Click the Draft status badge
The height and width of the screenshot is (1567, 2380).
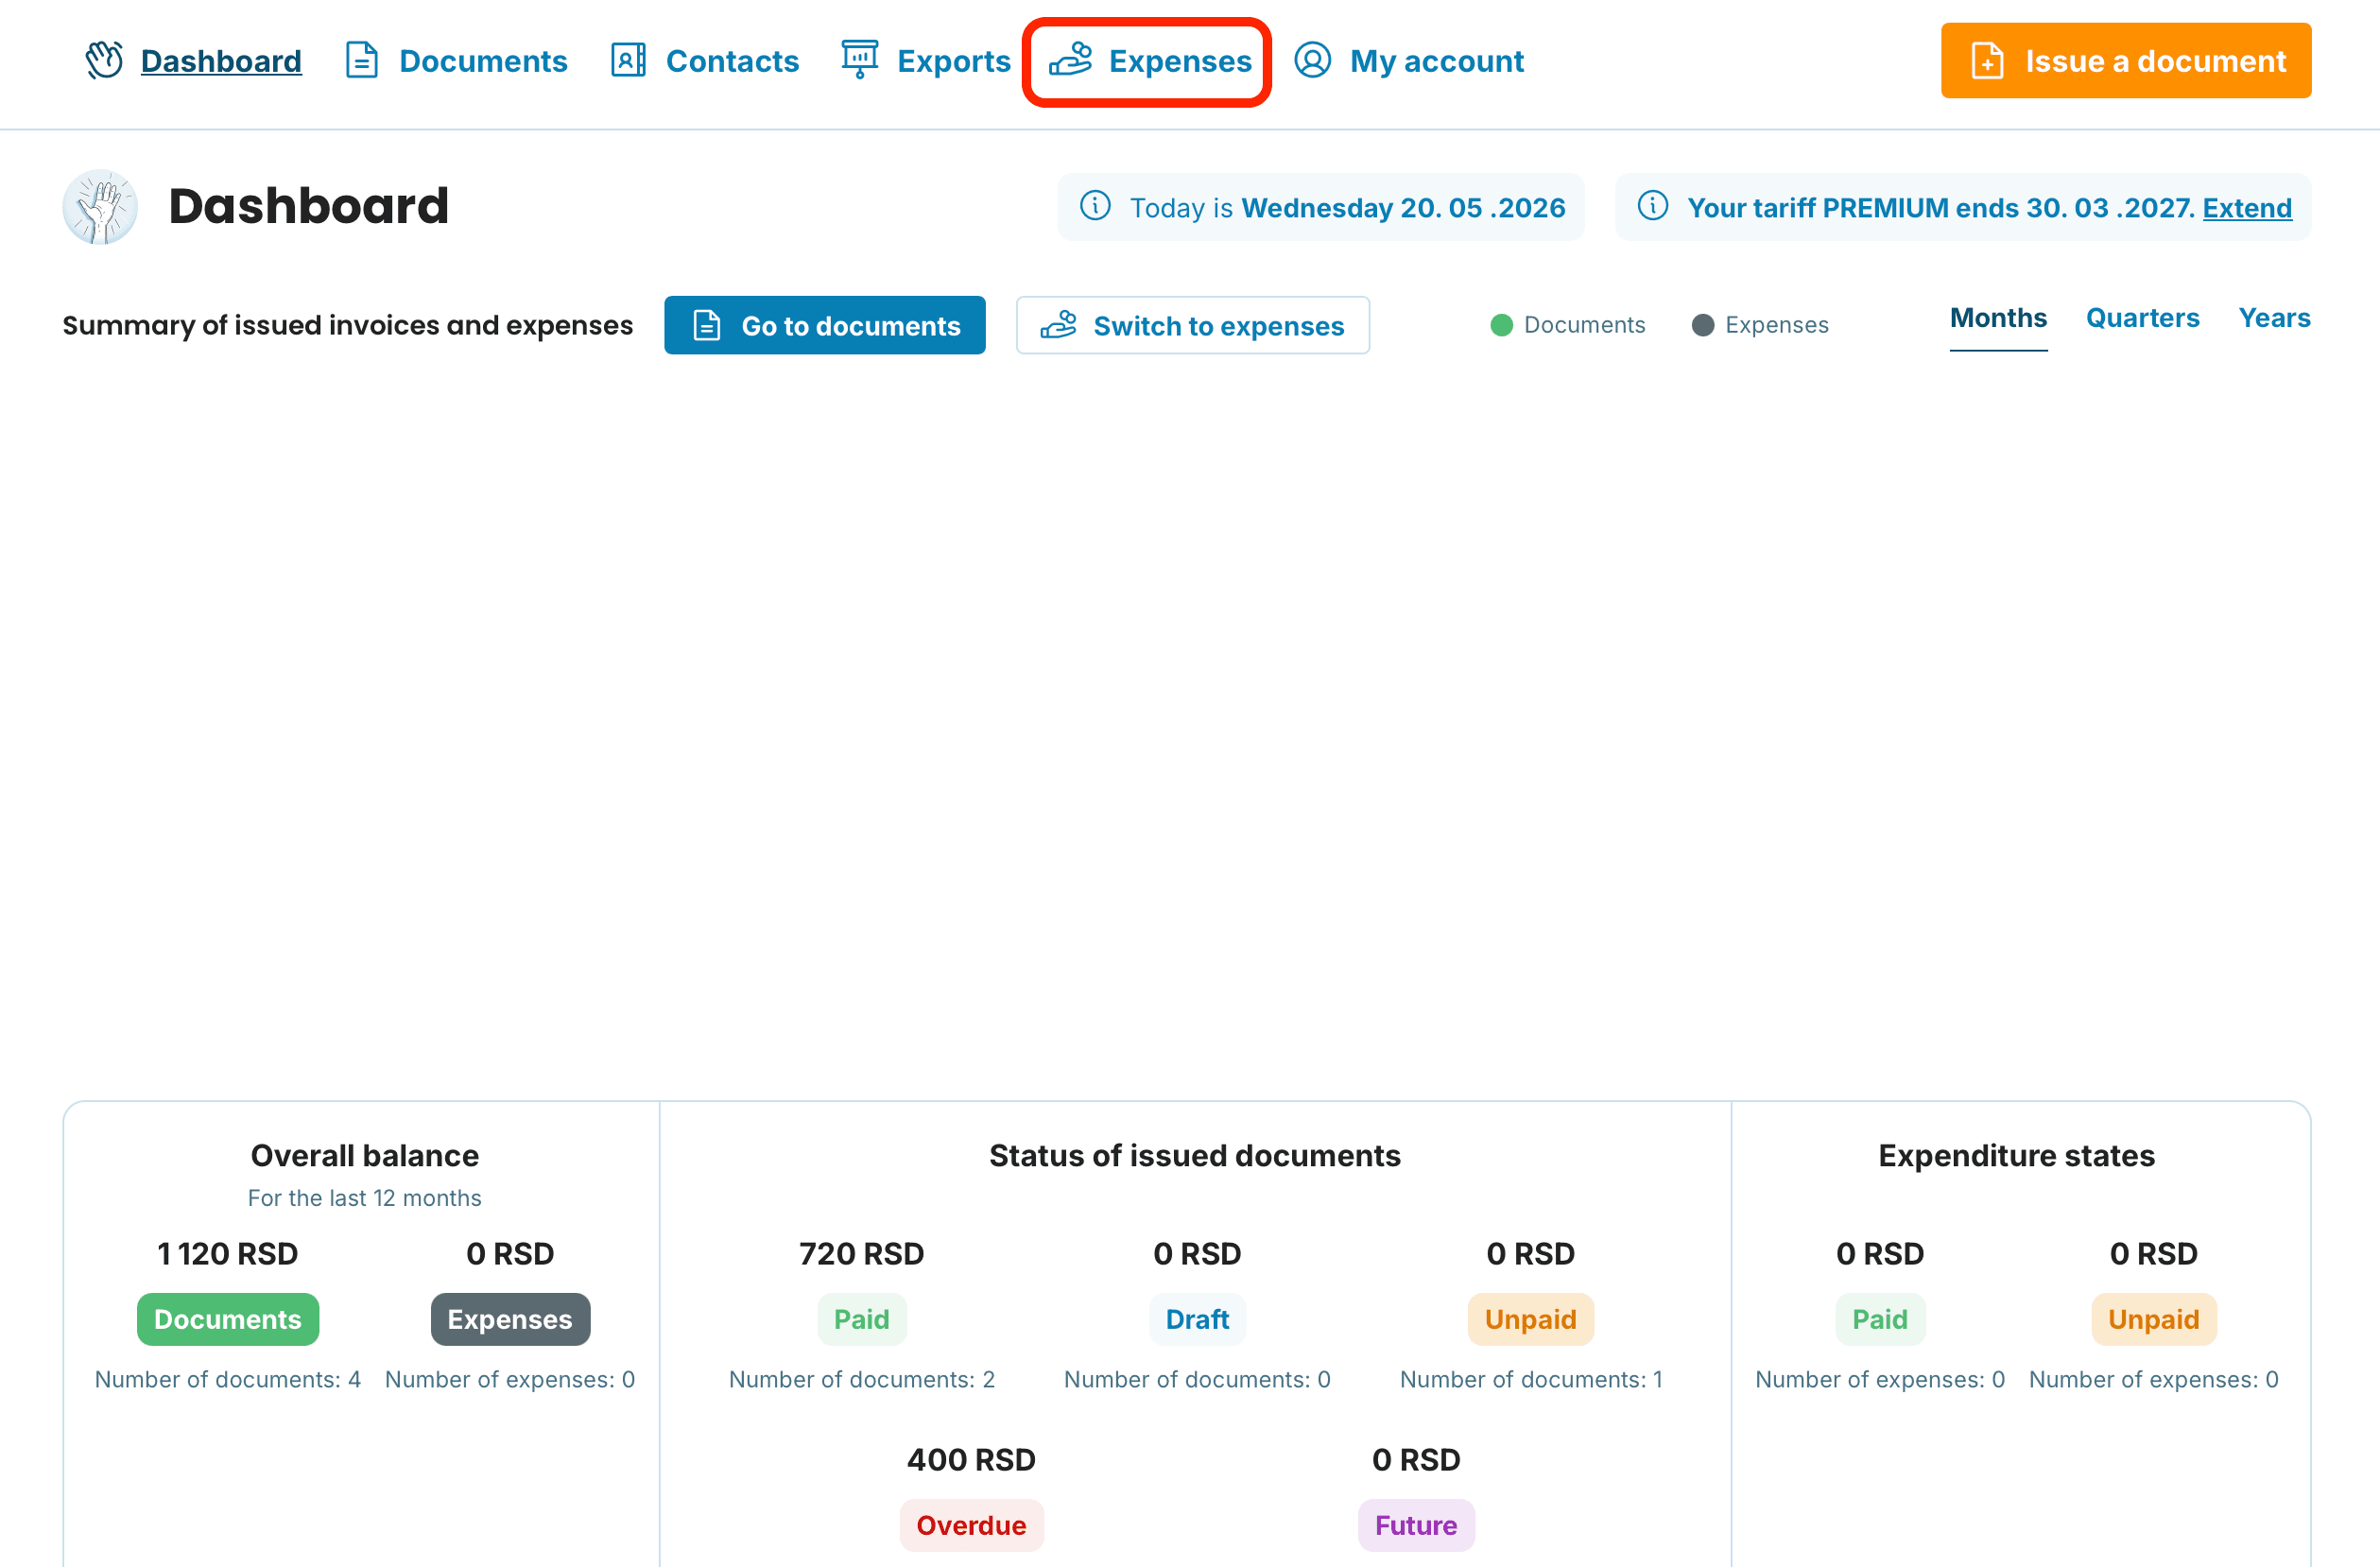click(1197, 1319)
